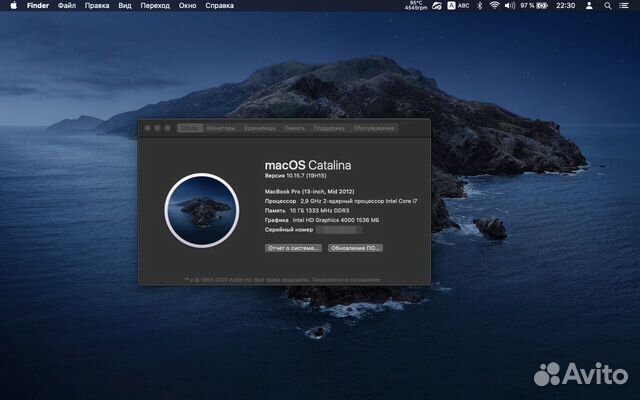
Task: Open the Вид menu
Action: [125, 6]
